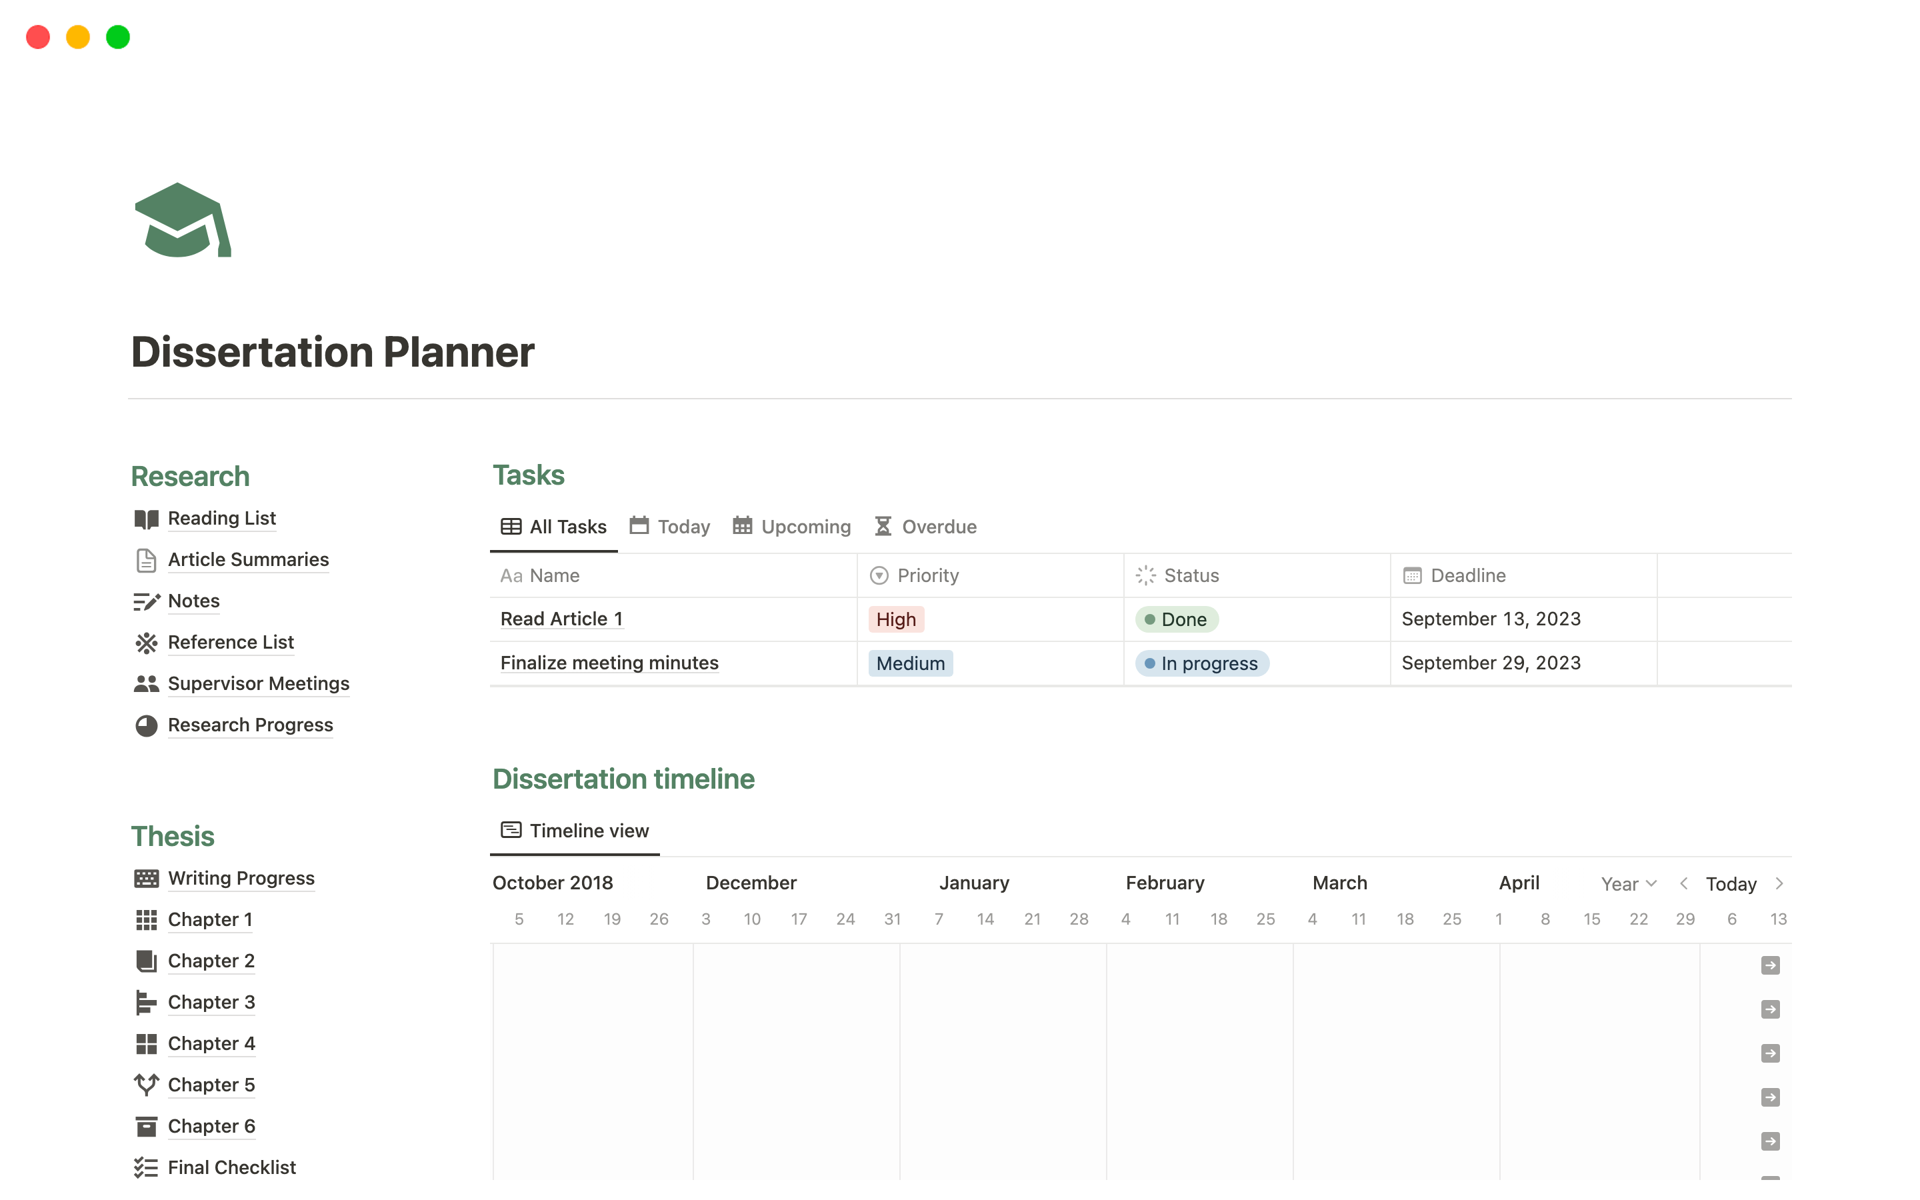
Task: Click the High priority tag
Action: 896,620
